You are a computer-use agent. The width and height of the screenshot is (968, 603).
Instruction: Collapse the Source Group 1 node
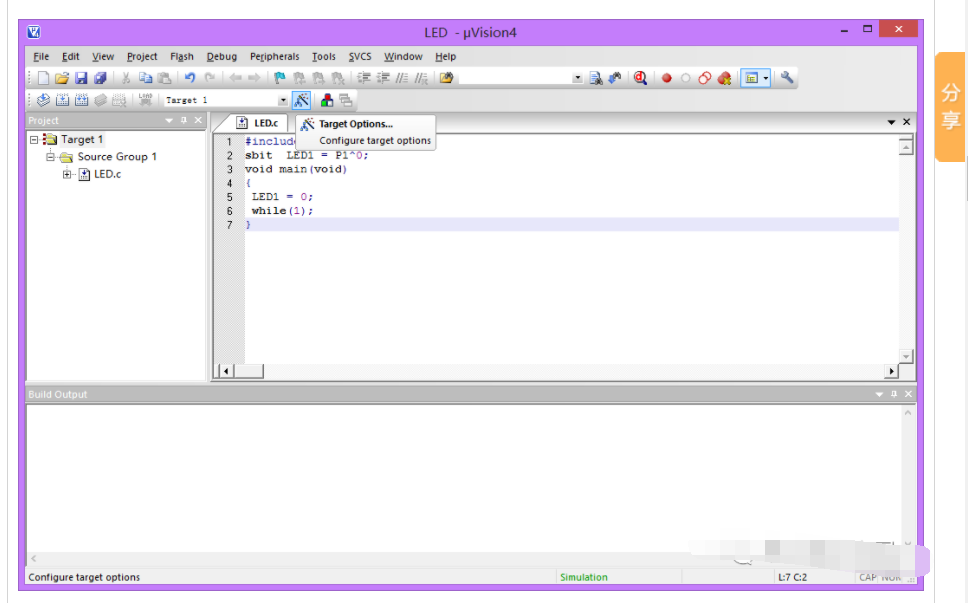click(51, 157)
